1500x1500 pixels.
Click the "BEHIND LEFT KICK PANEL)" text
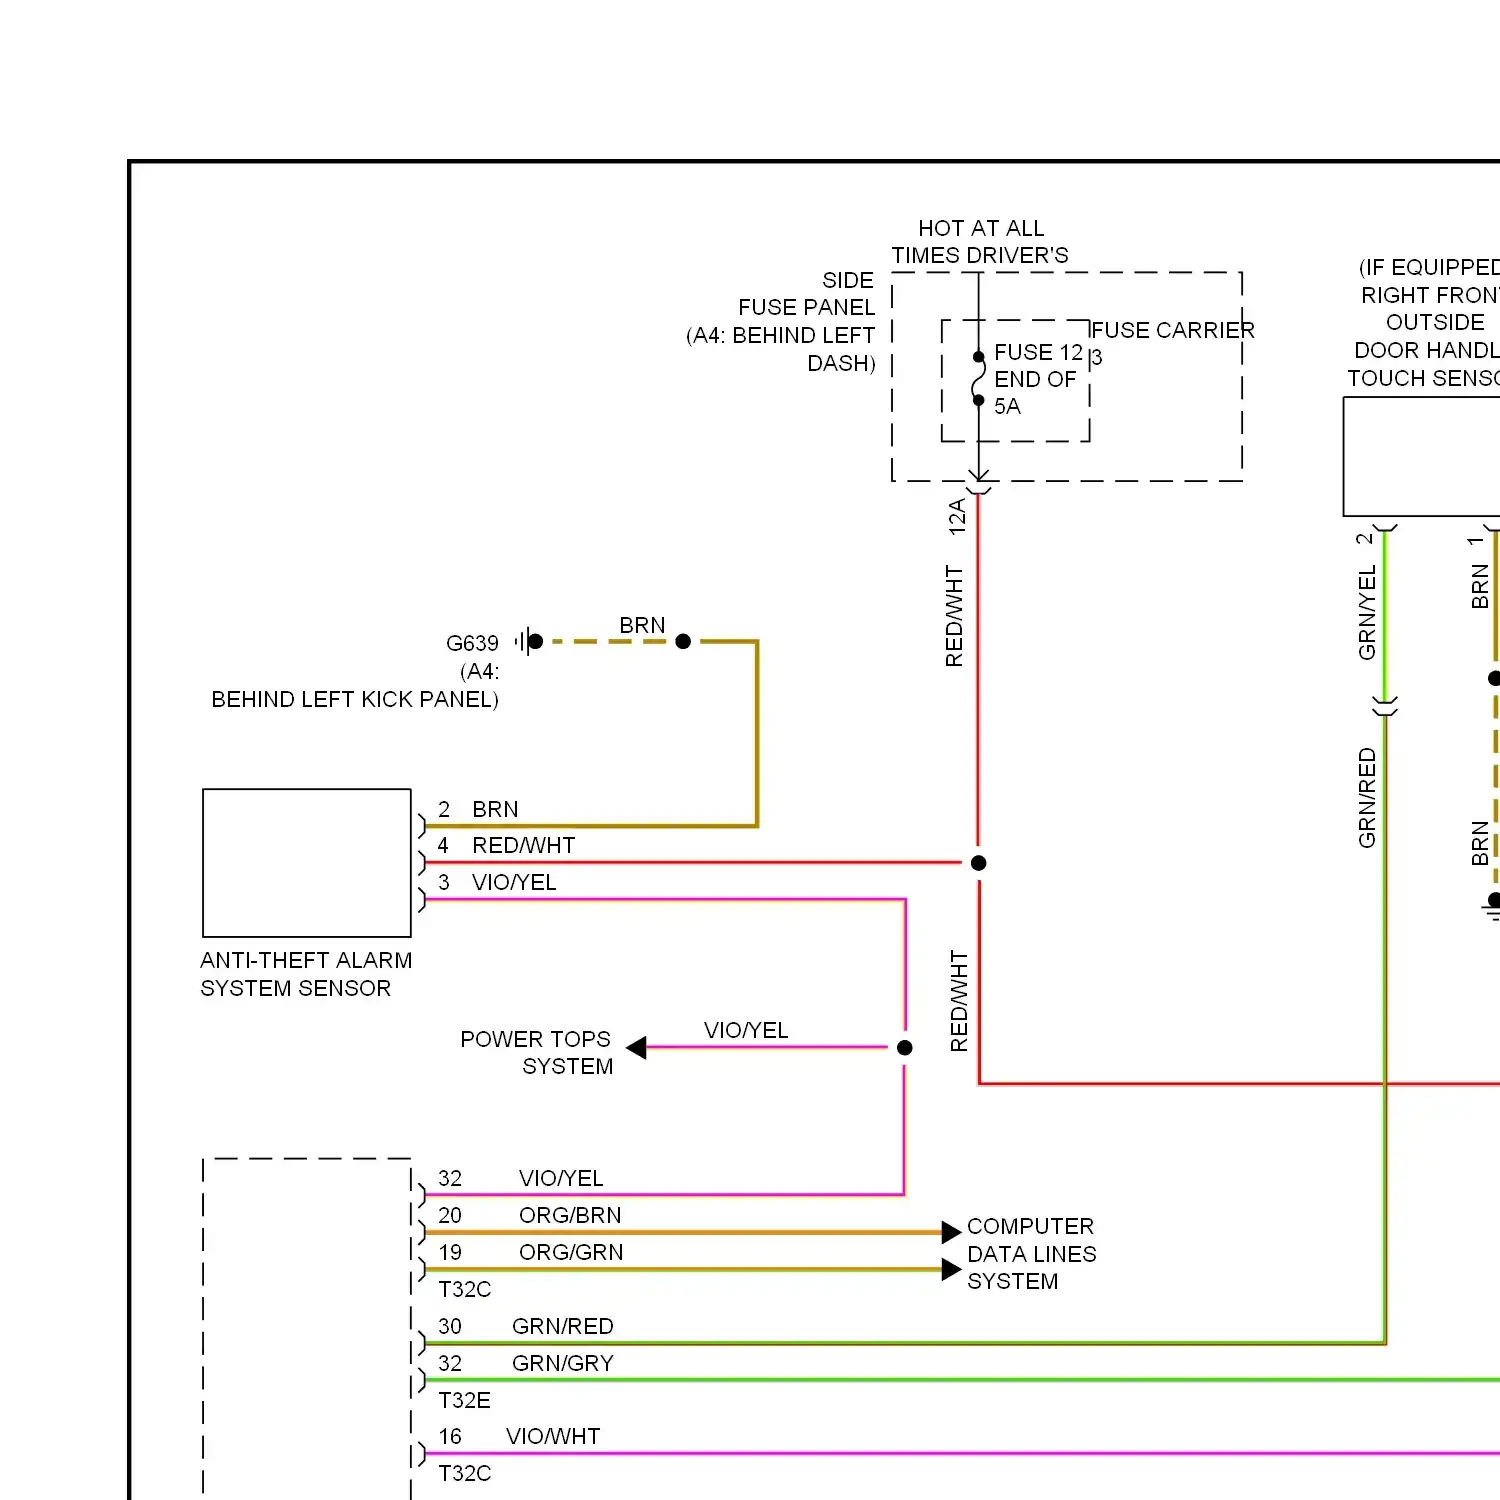tap(355, 699)
